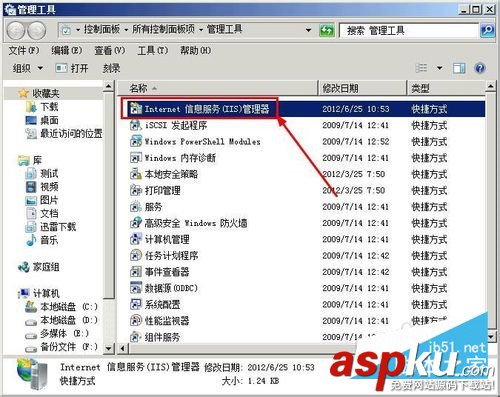Open 桌面 in the favorites sidebar
This screenshot has height=397, width=500.
(49, 120)
